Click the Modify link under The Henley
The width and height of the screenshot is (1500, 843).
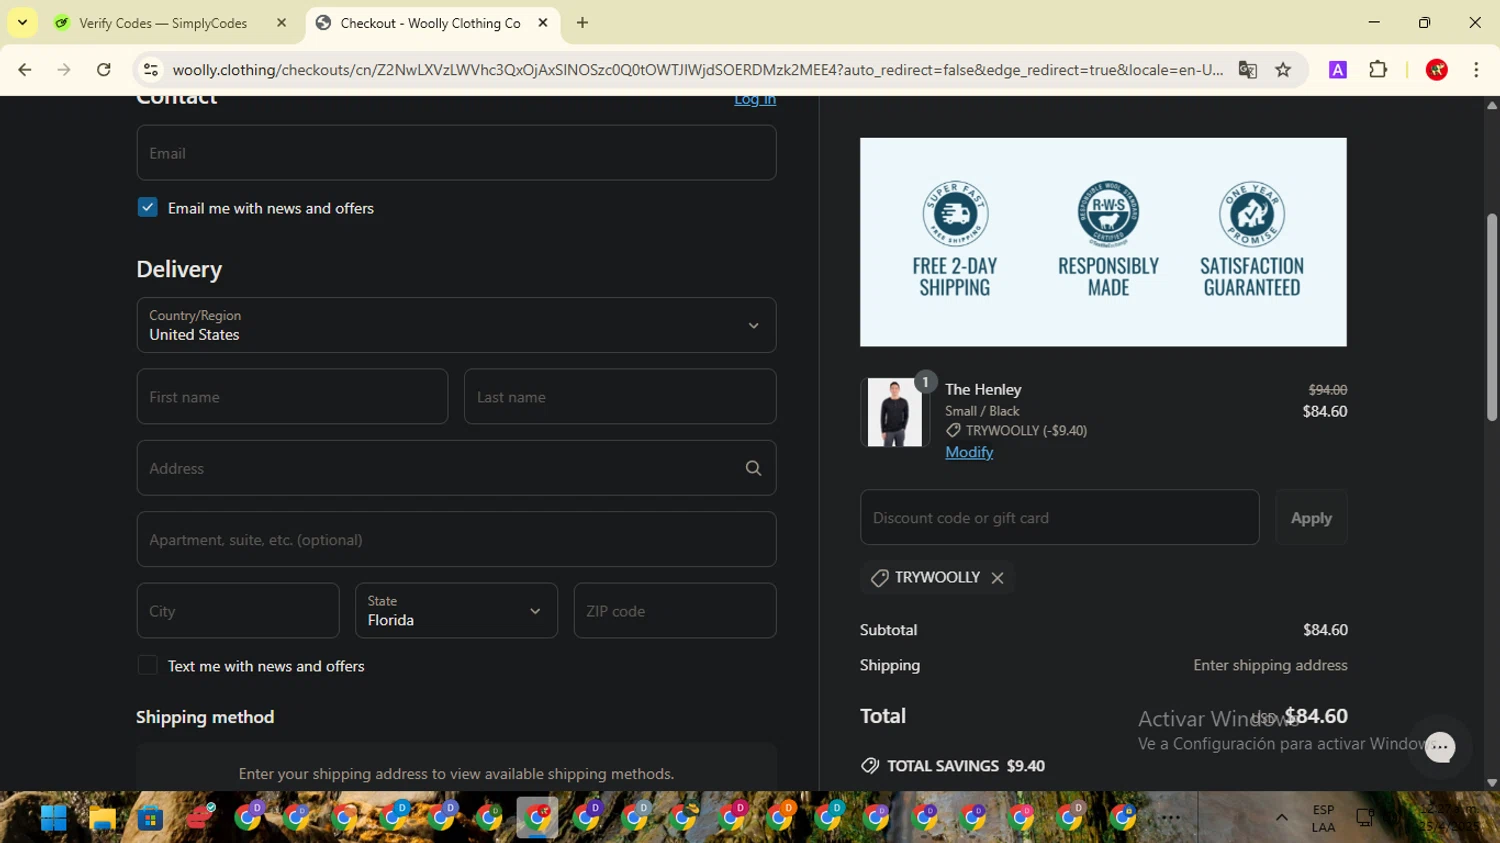pos(969,452)
